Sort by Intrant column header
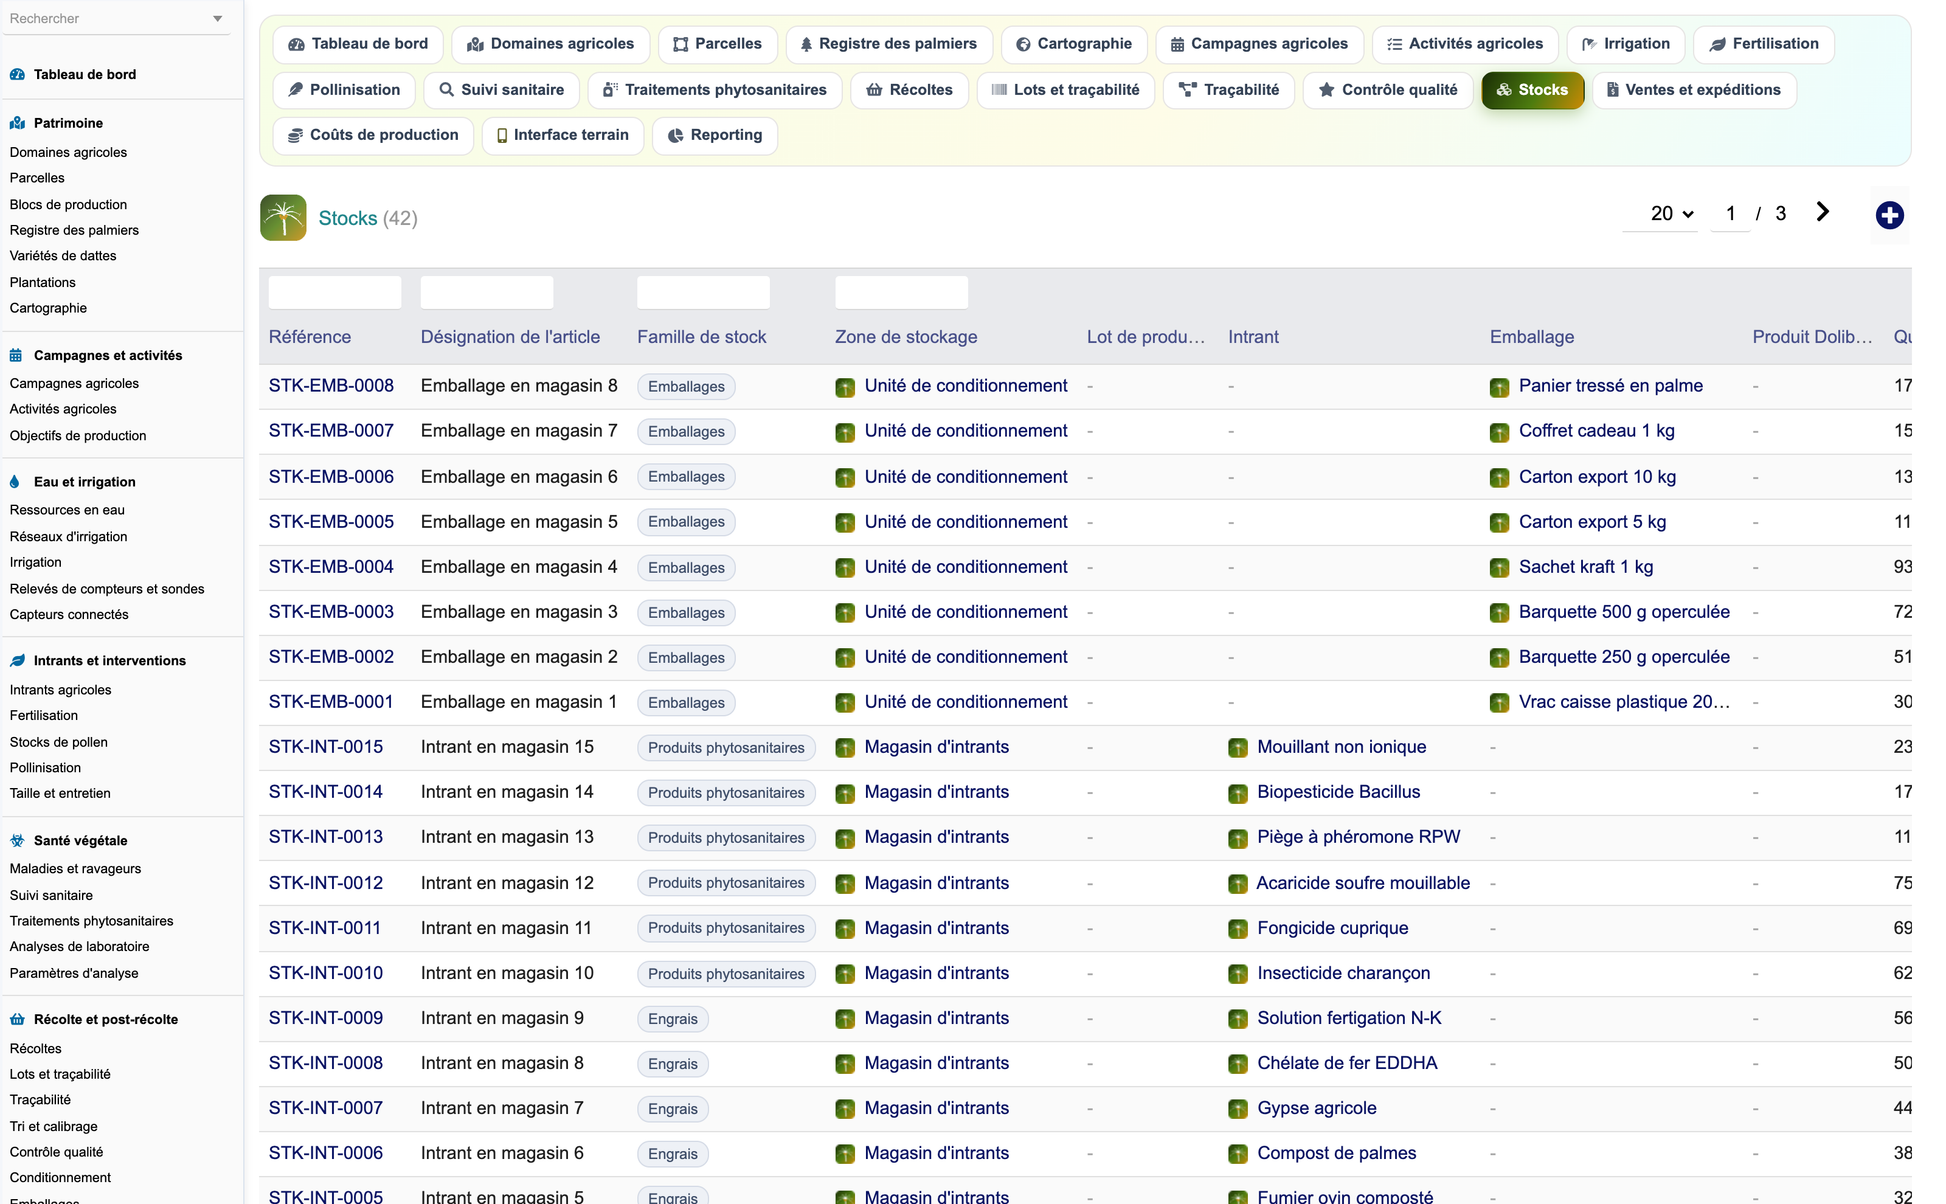 pos(1253,337)
